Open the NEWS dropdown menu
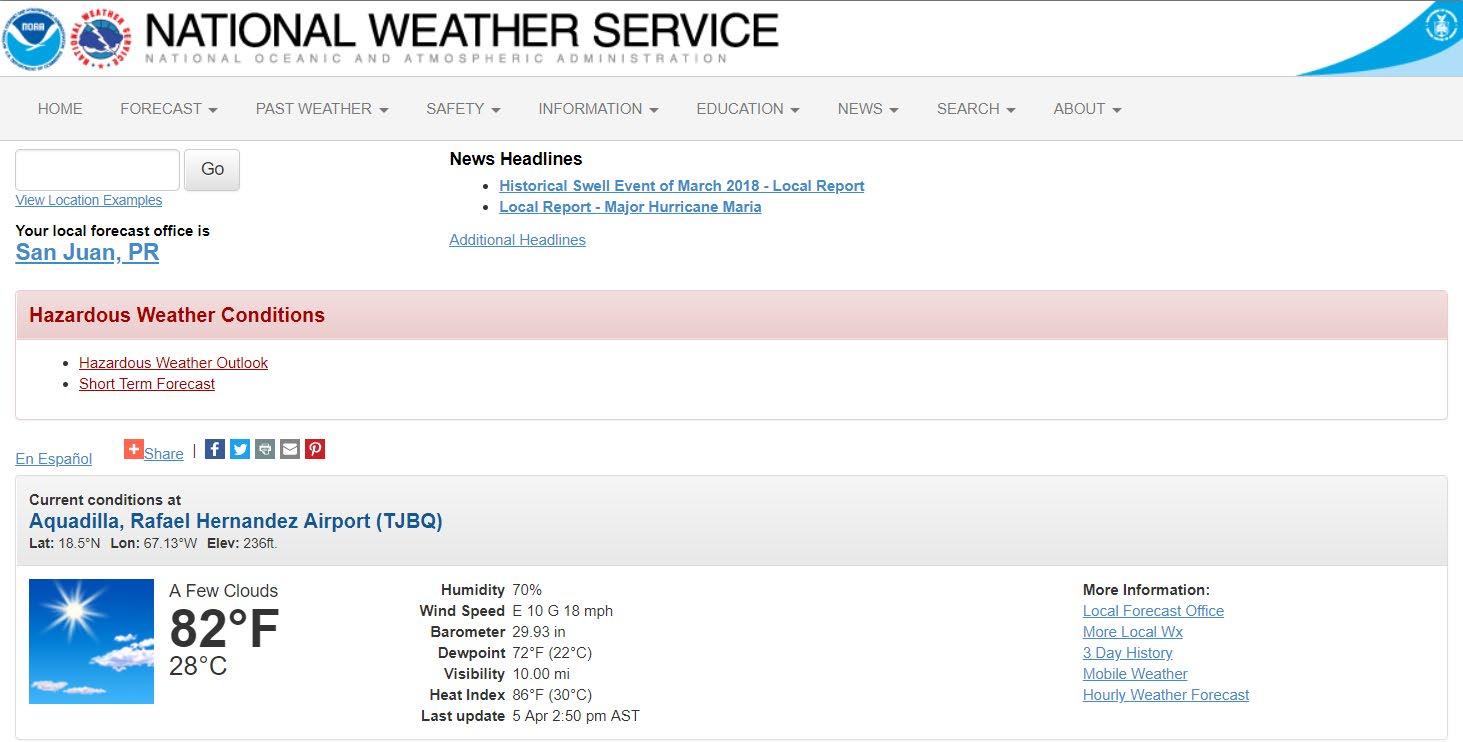 point(868,109)
